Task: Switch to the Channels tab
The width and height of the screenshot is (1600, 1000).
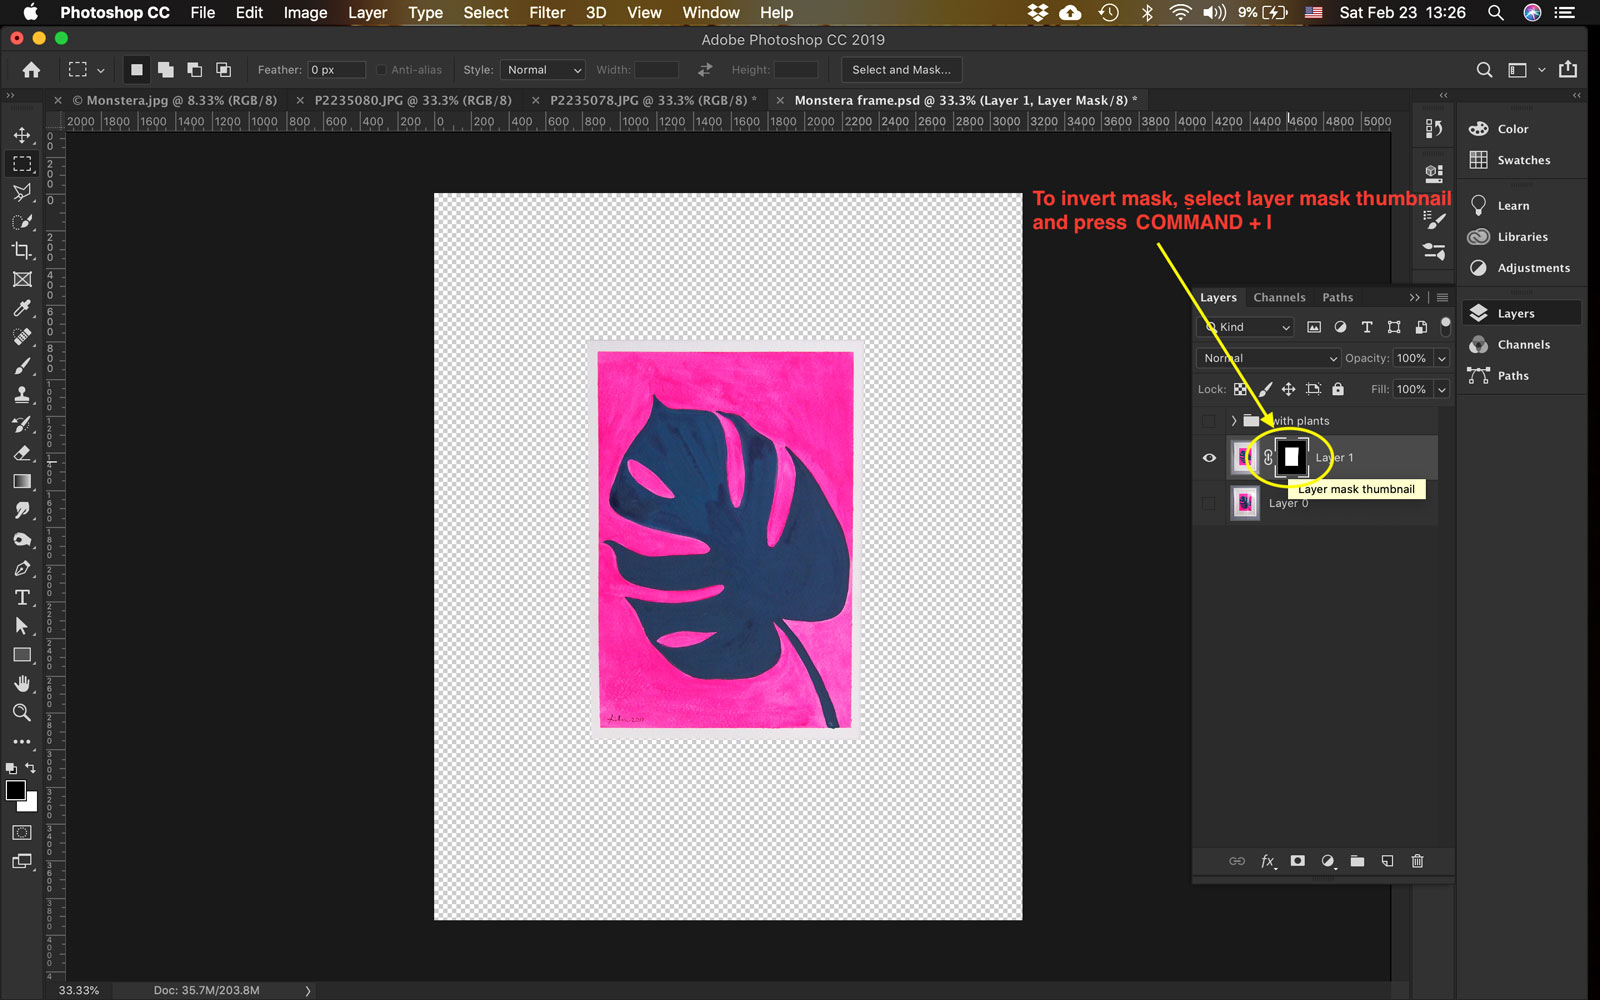Action: tap(1279, 297)
